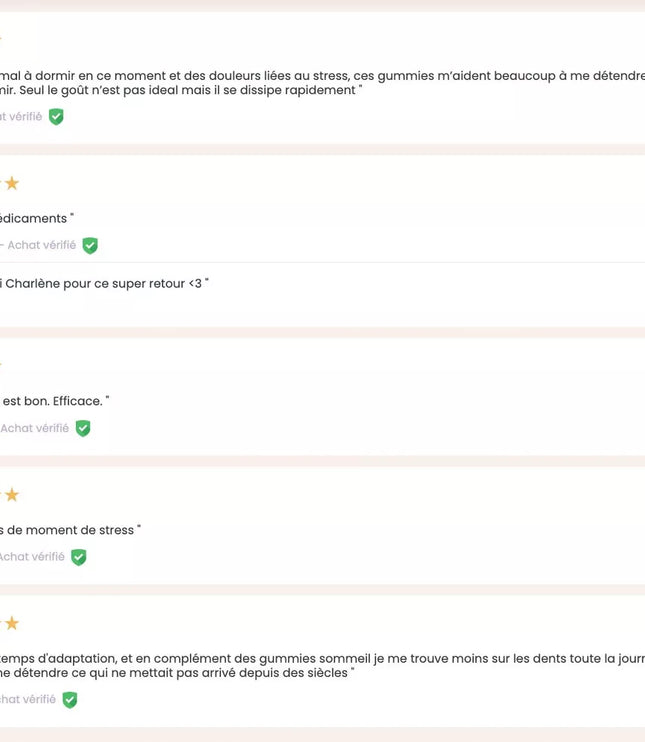645x742 pixels.
Task: Click the reply text "Charlène pour ce super retour <3"
Action: 105,284
